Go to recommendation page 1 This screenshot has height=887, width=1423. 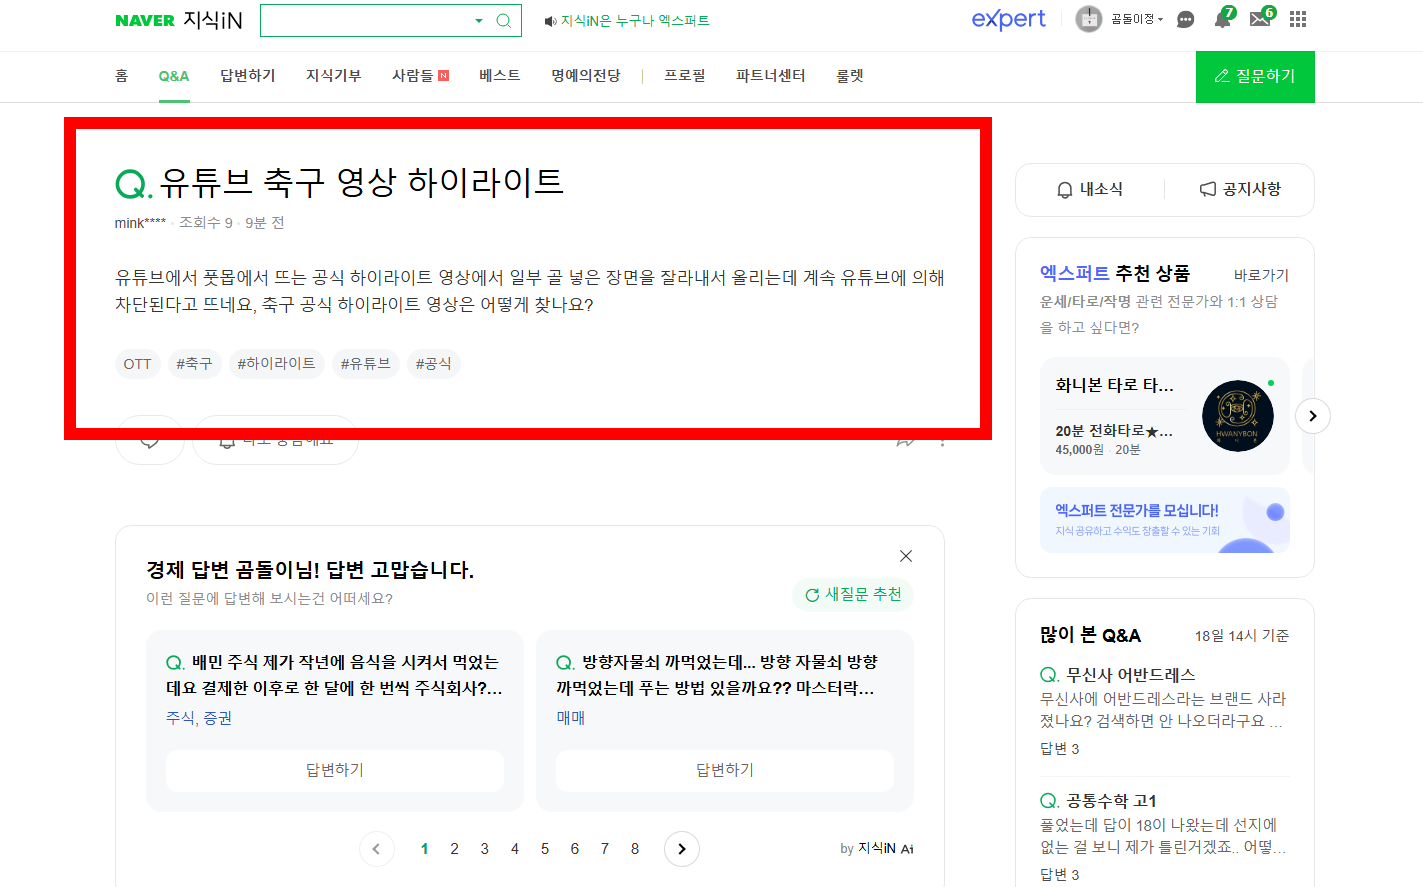coord(424,849)
